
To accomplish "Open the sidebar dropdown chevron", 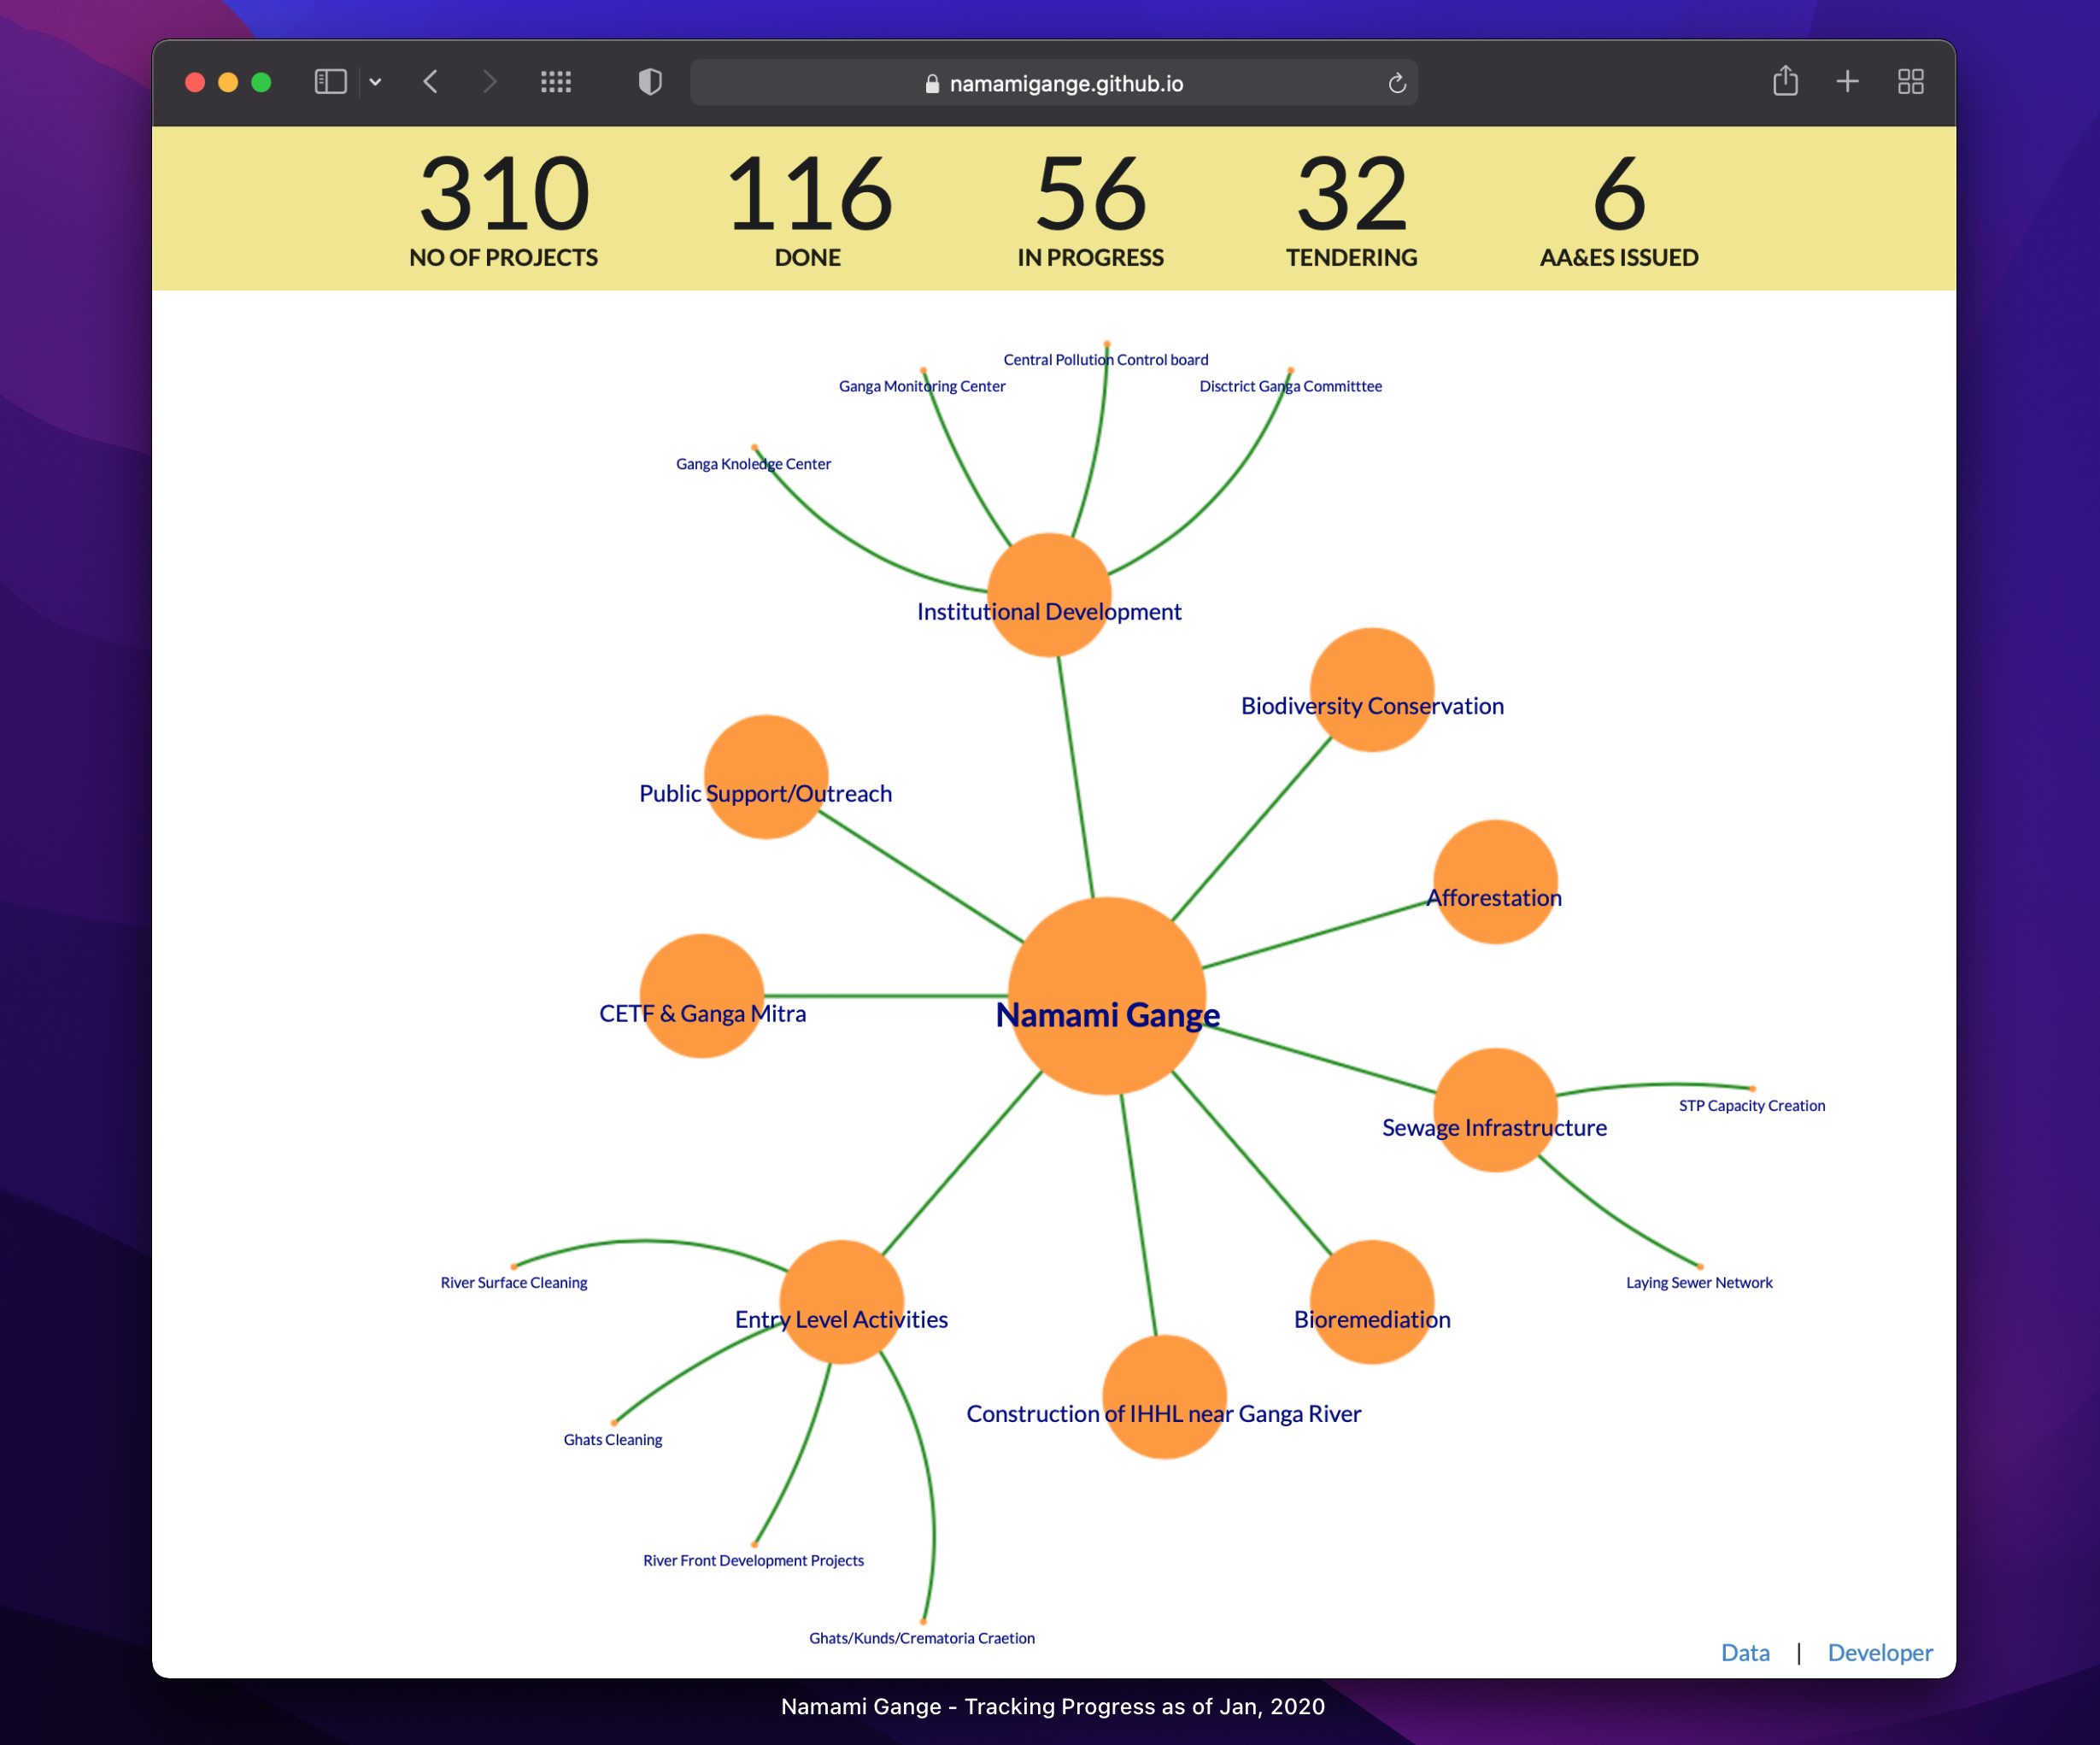I will coord(376,82).
